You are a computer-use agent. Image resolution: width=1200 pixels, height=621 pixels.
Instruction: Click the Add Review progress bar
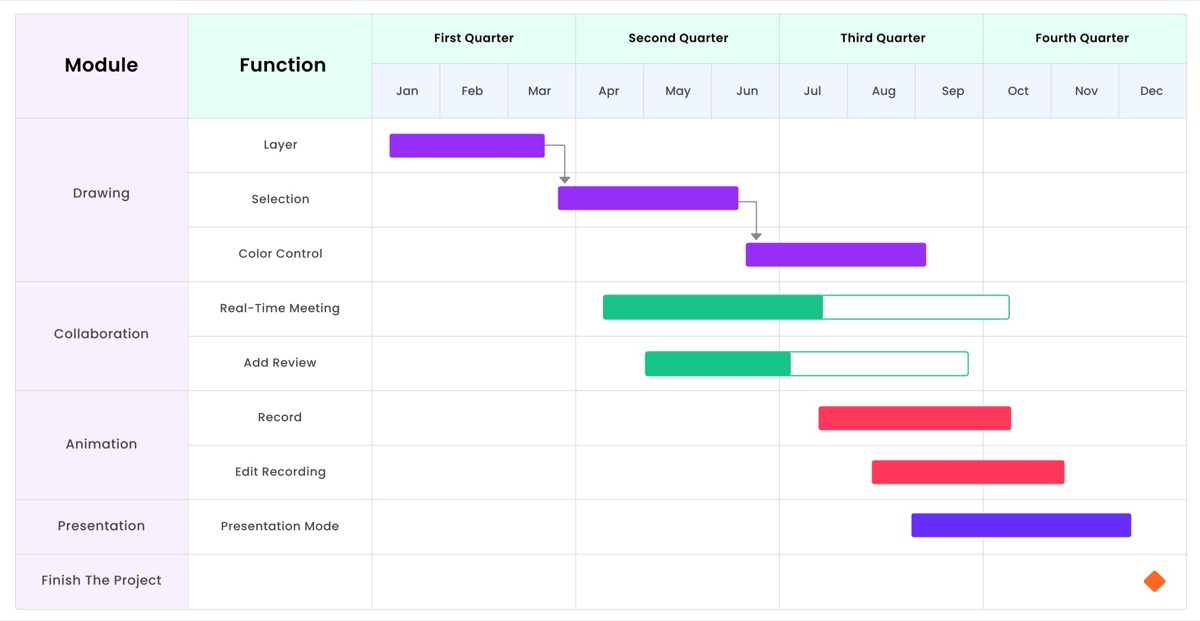point(806,364)
